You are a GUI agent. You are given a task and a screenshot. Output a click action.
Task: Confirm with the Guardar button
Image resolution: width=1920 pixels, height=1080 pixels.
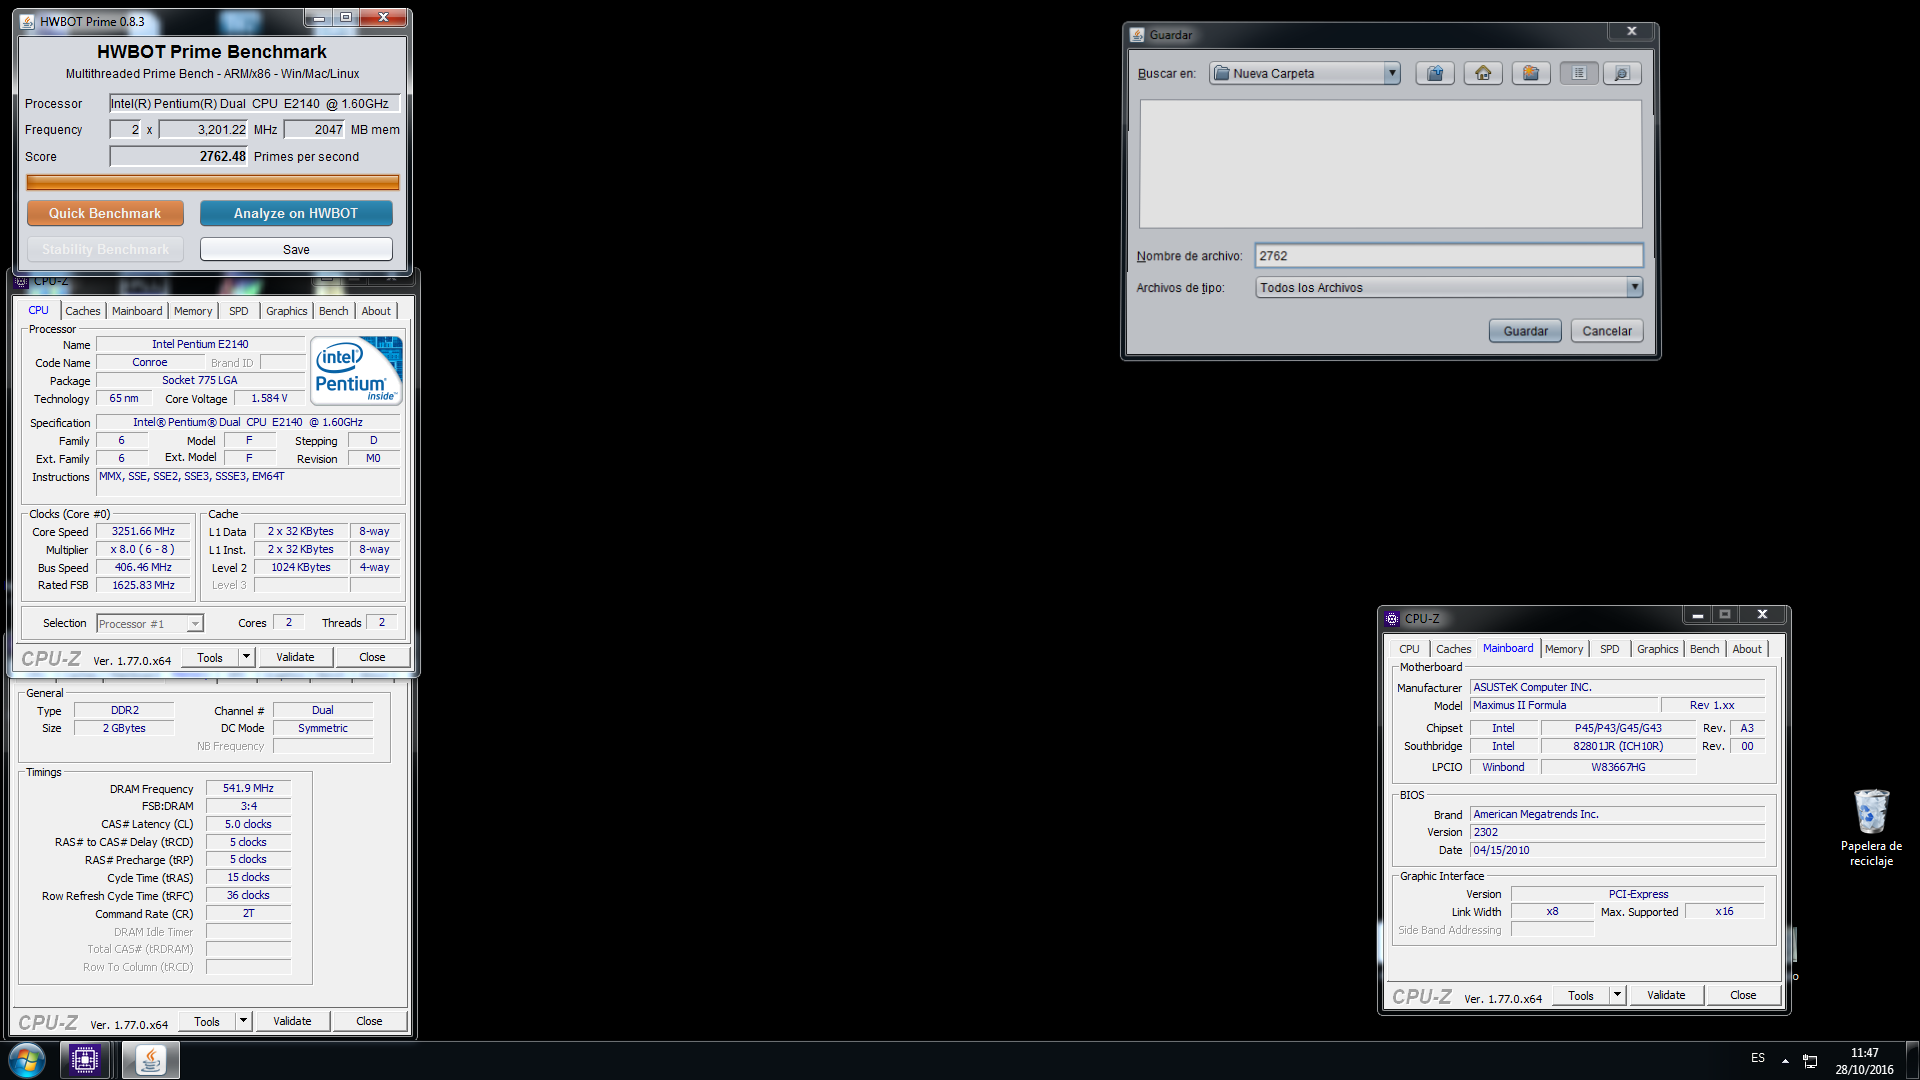pyautogui.click(x=1525, y=331)
